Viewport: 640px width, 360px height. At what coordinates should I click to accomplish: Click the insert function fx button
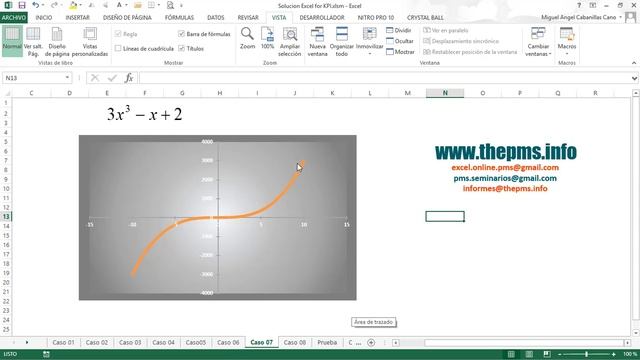coord(129,78)
